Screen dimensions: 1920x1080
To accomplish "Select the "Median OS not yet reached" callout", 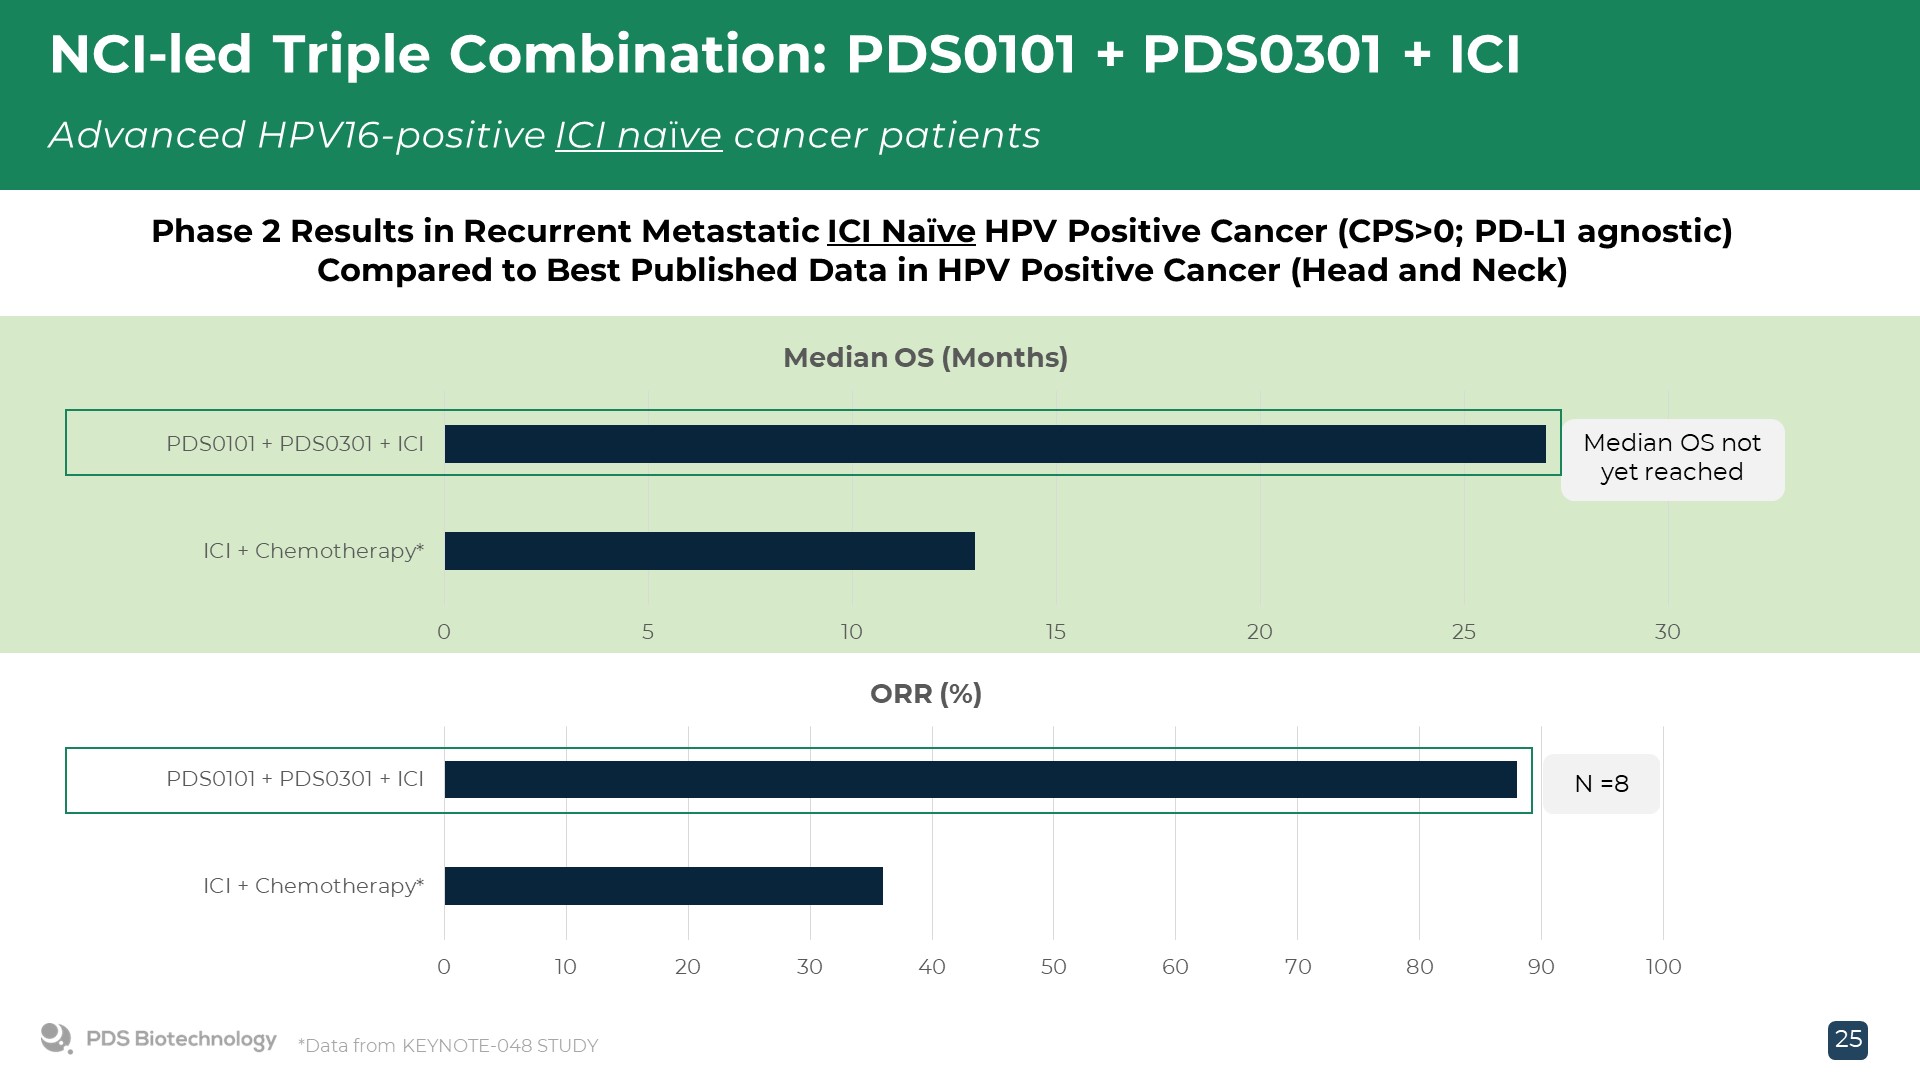I will tap(1672, 459).
